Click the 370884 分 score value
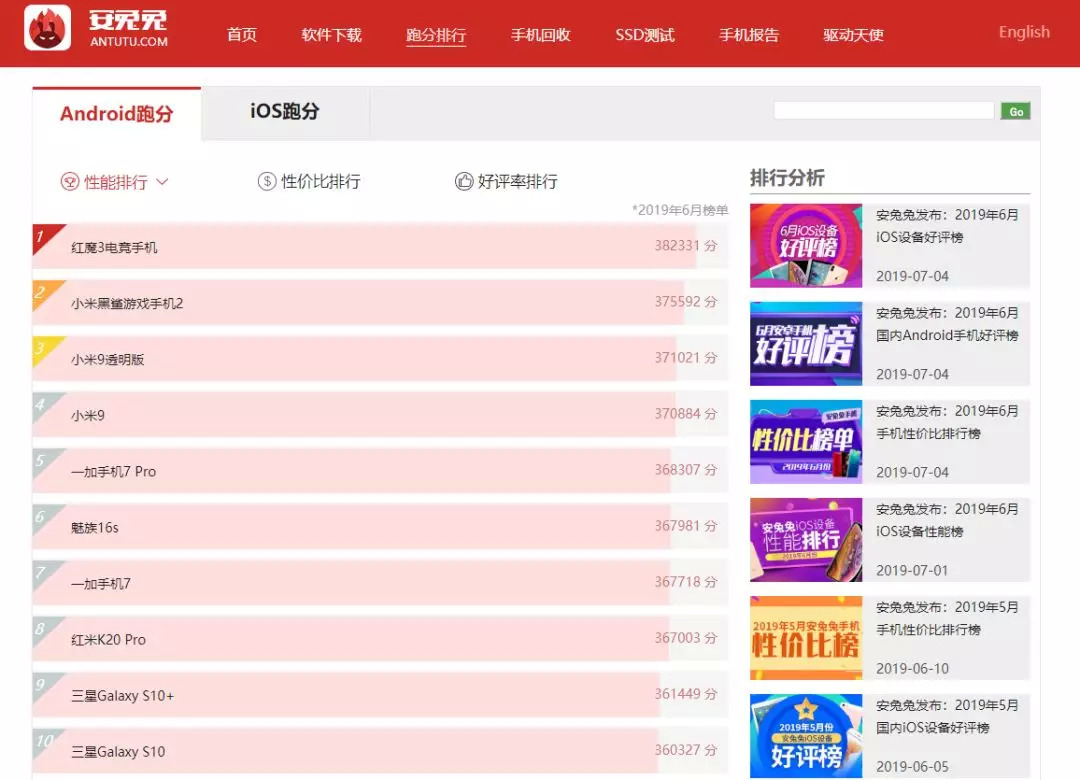The height and width of the screenshot is (780, 1080). pos(685,413)
